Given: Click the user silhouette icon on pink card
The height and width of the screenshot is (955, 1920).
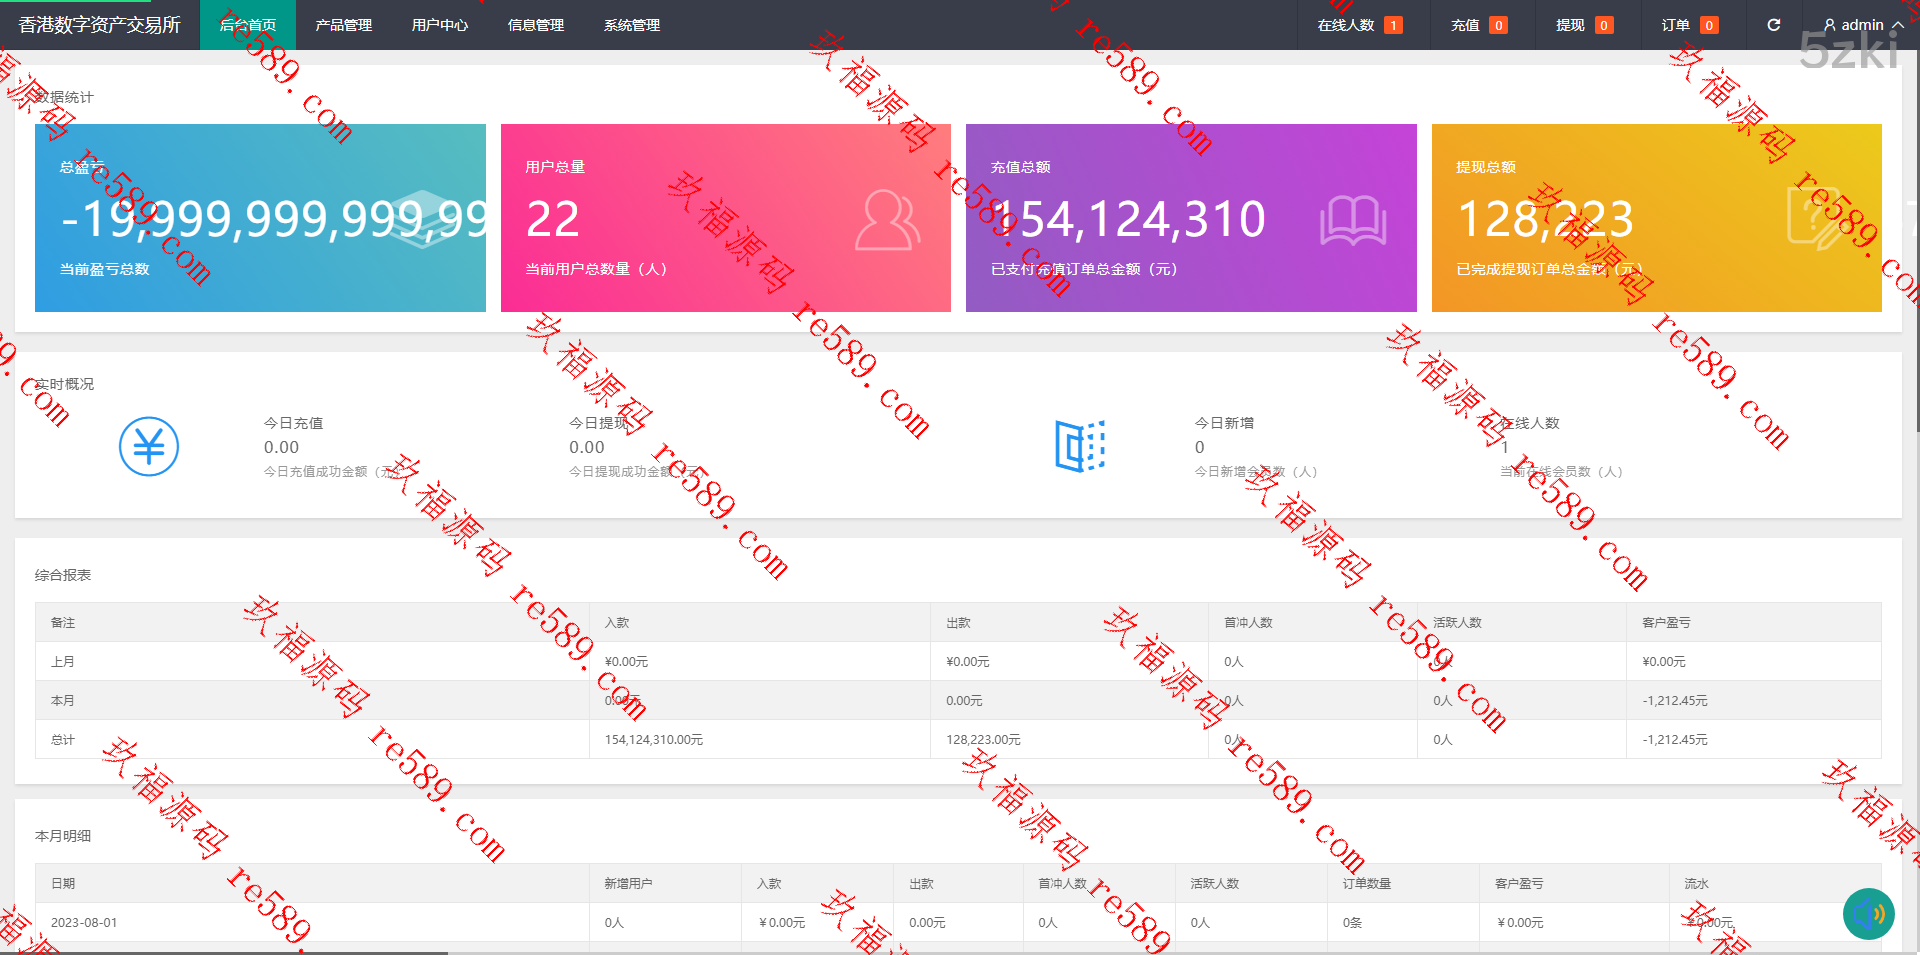Looking at the screenshot, I should point(886,220).
